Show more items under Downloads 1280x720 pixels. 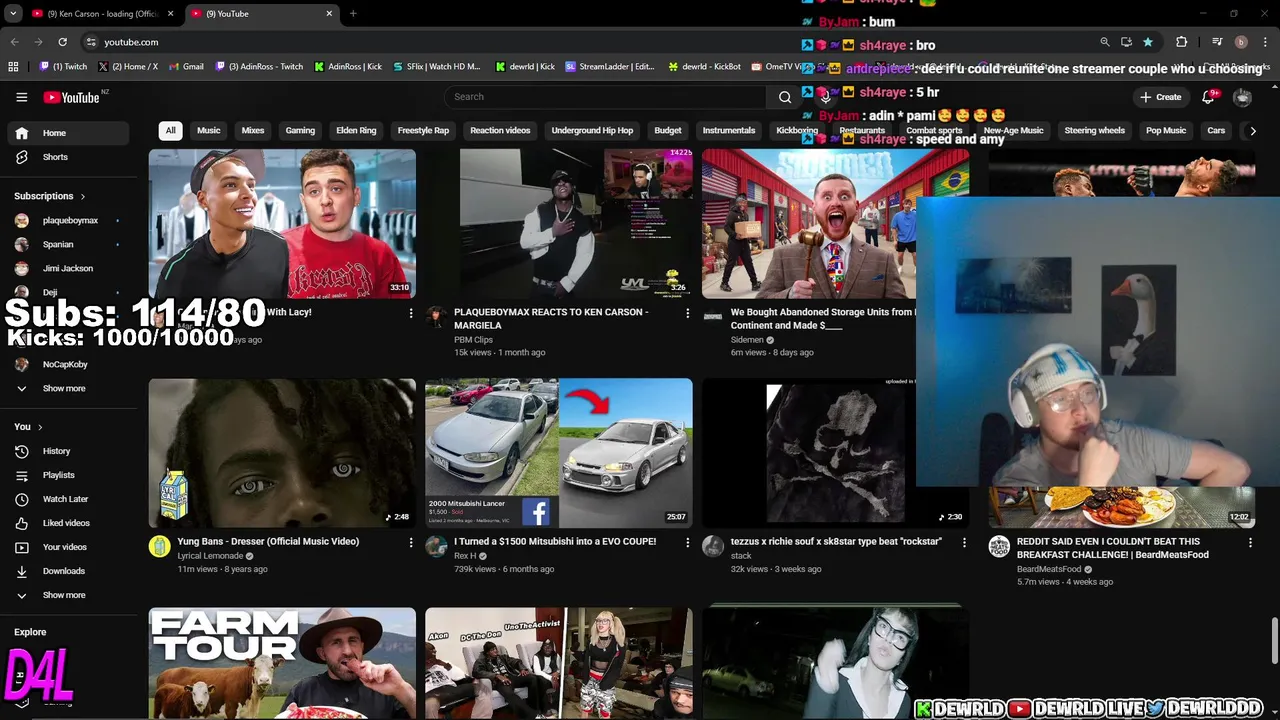click(x=65, y=595)
